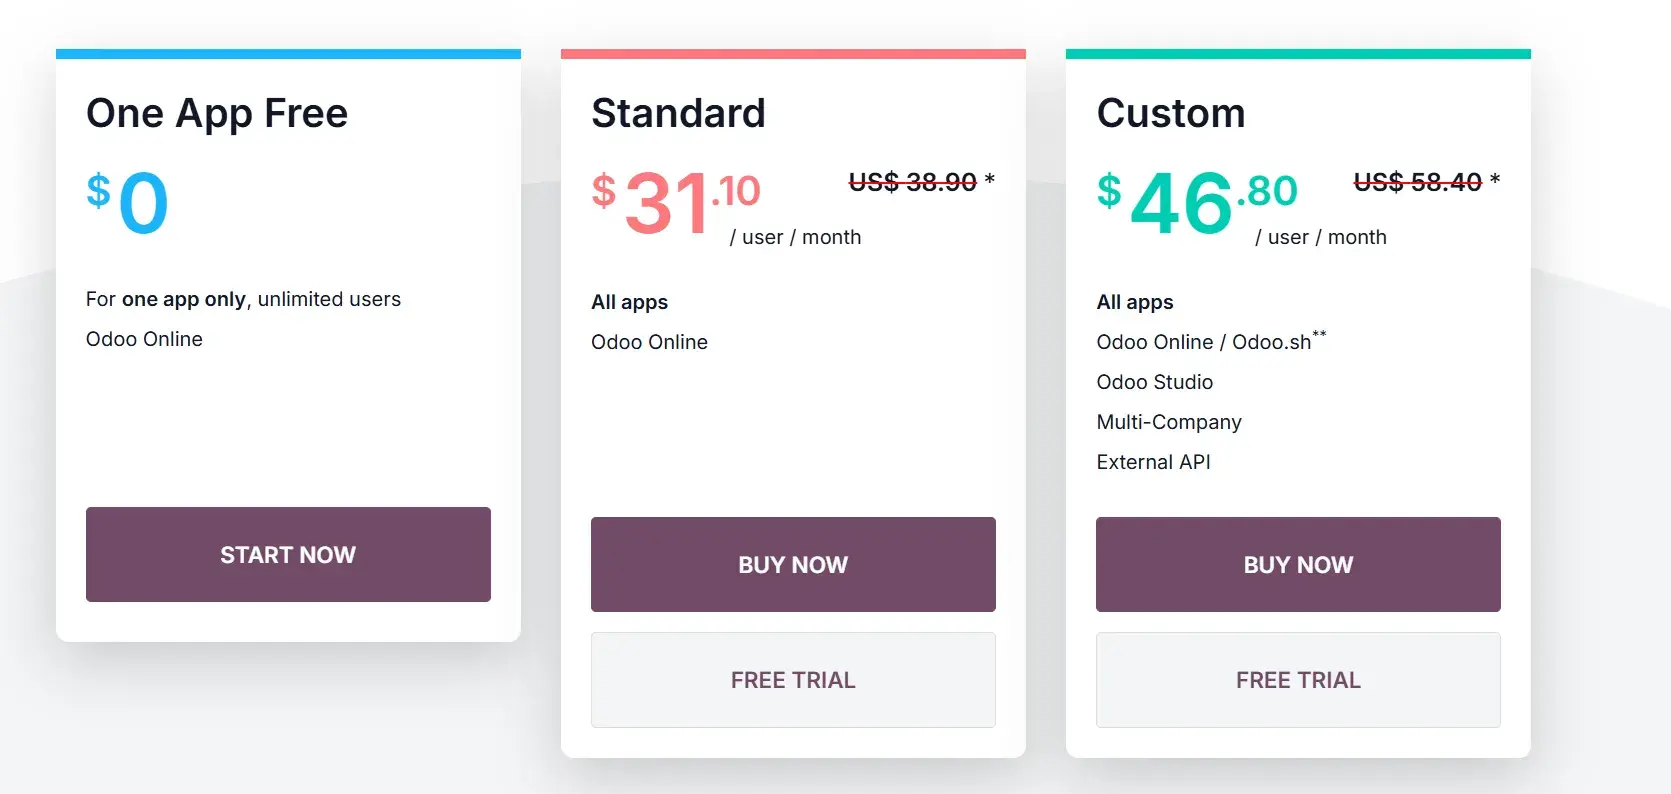Select the Custom plan heading
Image resolution: width=1671 pixels, height=794 pixels.
pos(1171,113)
